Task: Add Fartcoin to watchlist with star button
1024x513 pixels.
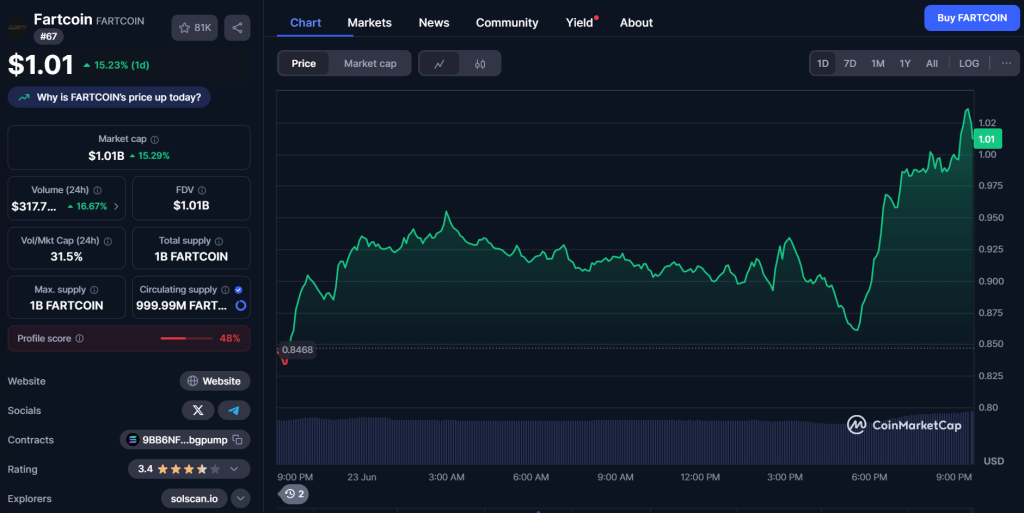Action: coord(195,28)
